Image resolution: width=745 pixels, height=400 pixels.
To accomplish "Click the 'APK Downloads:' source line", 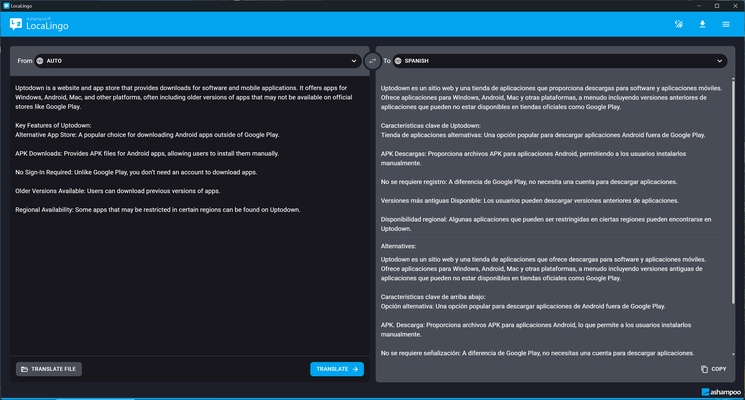I will [x=147, y=153].
